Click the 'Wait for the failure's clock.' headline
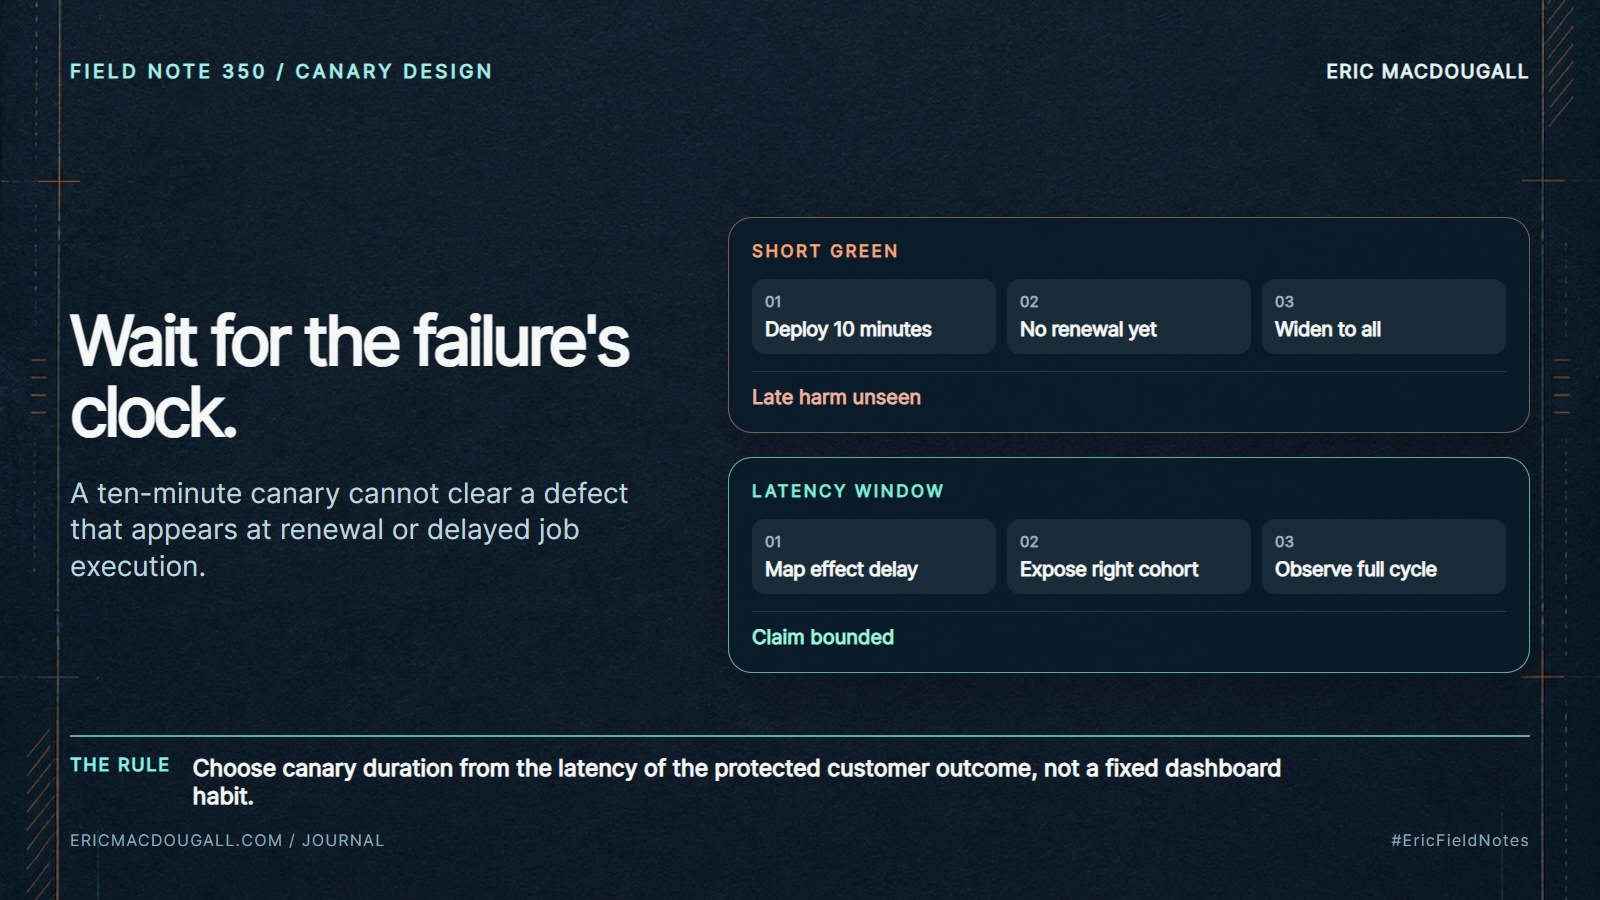 (x=350, y=376)
